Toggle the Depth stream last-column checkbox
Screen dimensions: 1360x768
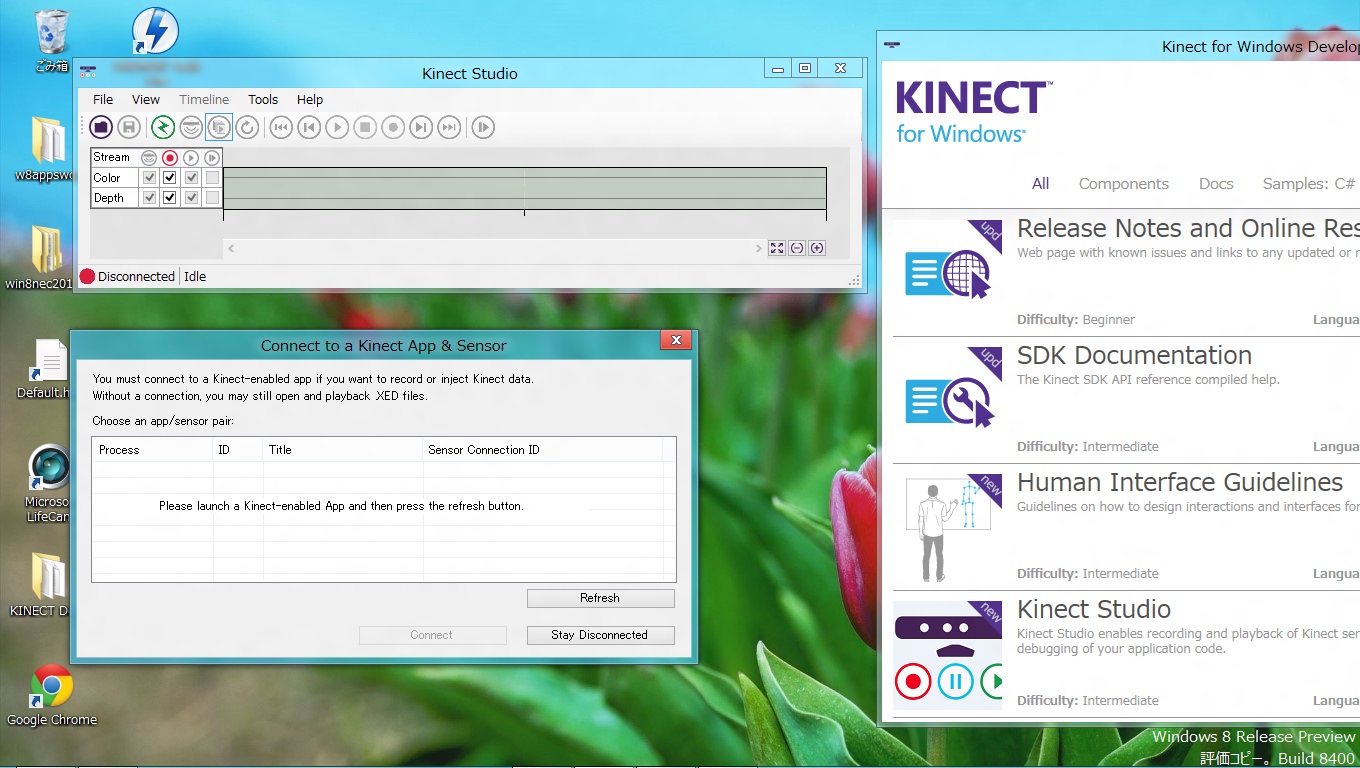[x=212, y=198]
